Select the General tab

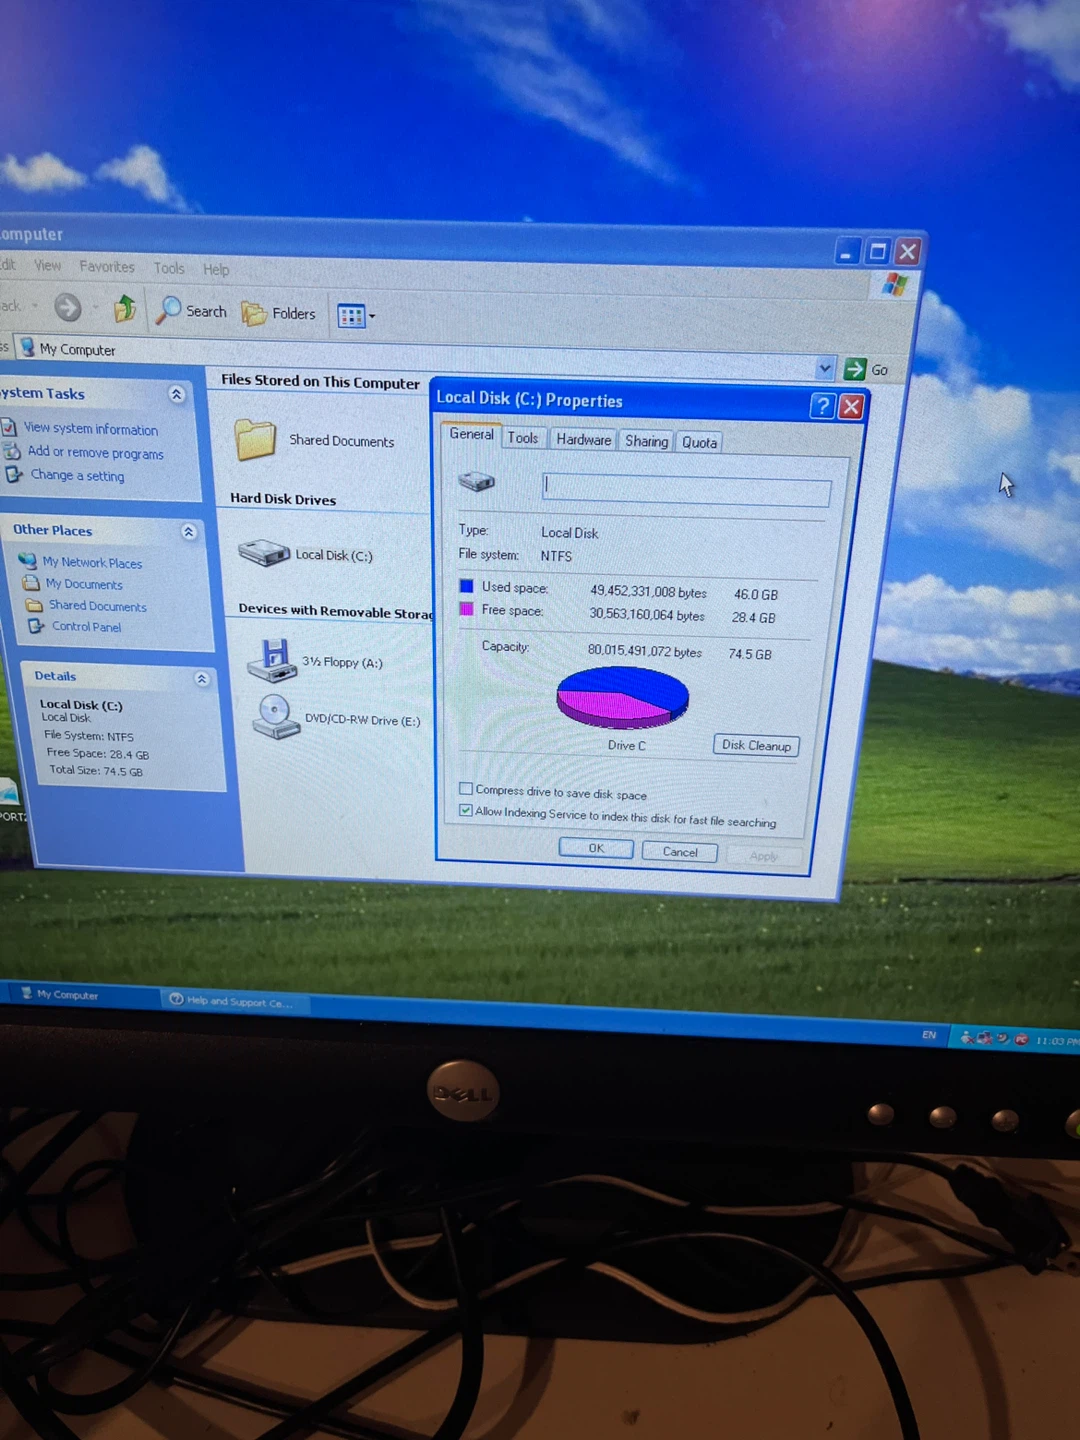[471, 434]
